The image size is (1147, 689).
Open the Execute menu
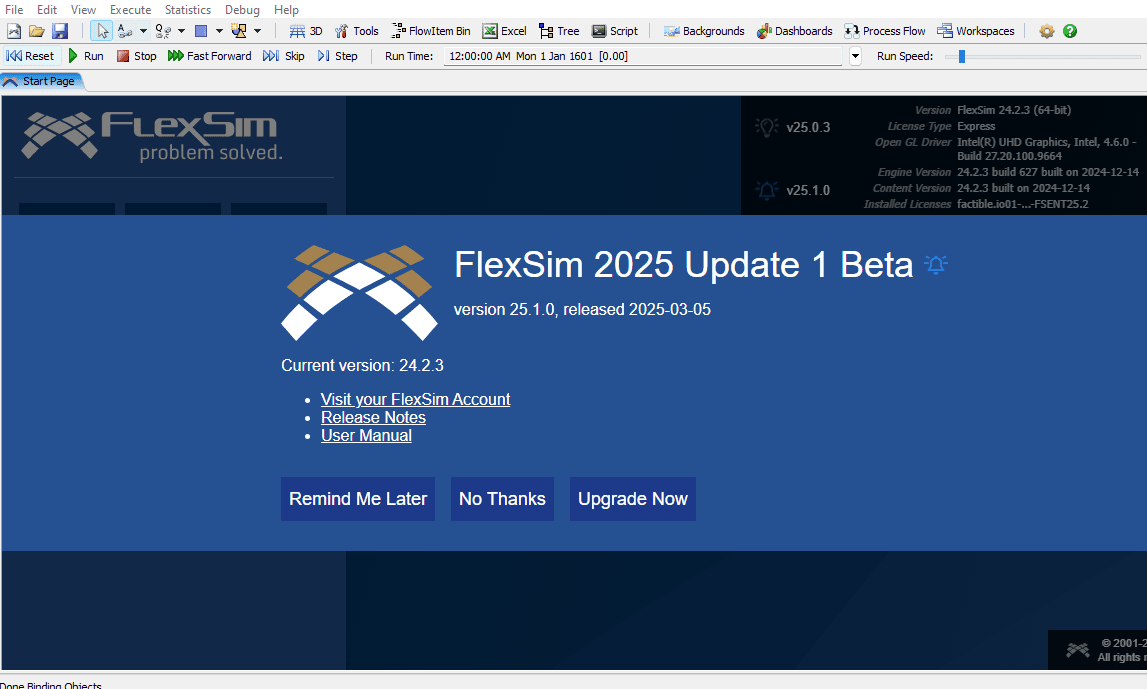click(130, 10)
